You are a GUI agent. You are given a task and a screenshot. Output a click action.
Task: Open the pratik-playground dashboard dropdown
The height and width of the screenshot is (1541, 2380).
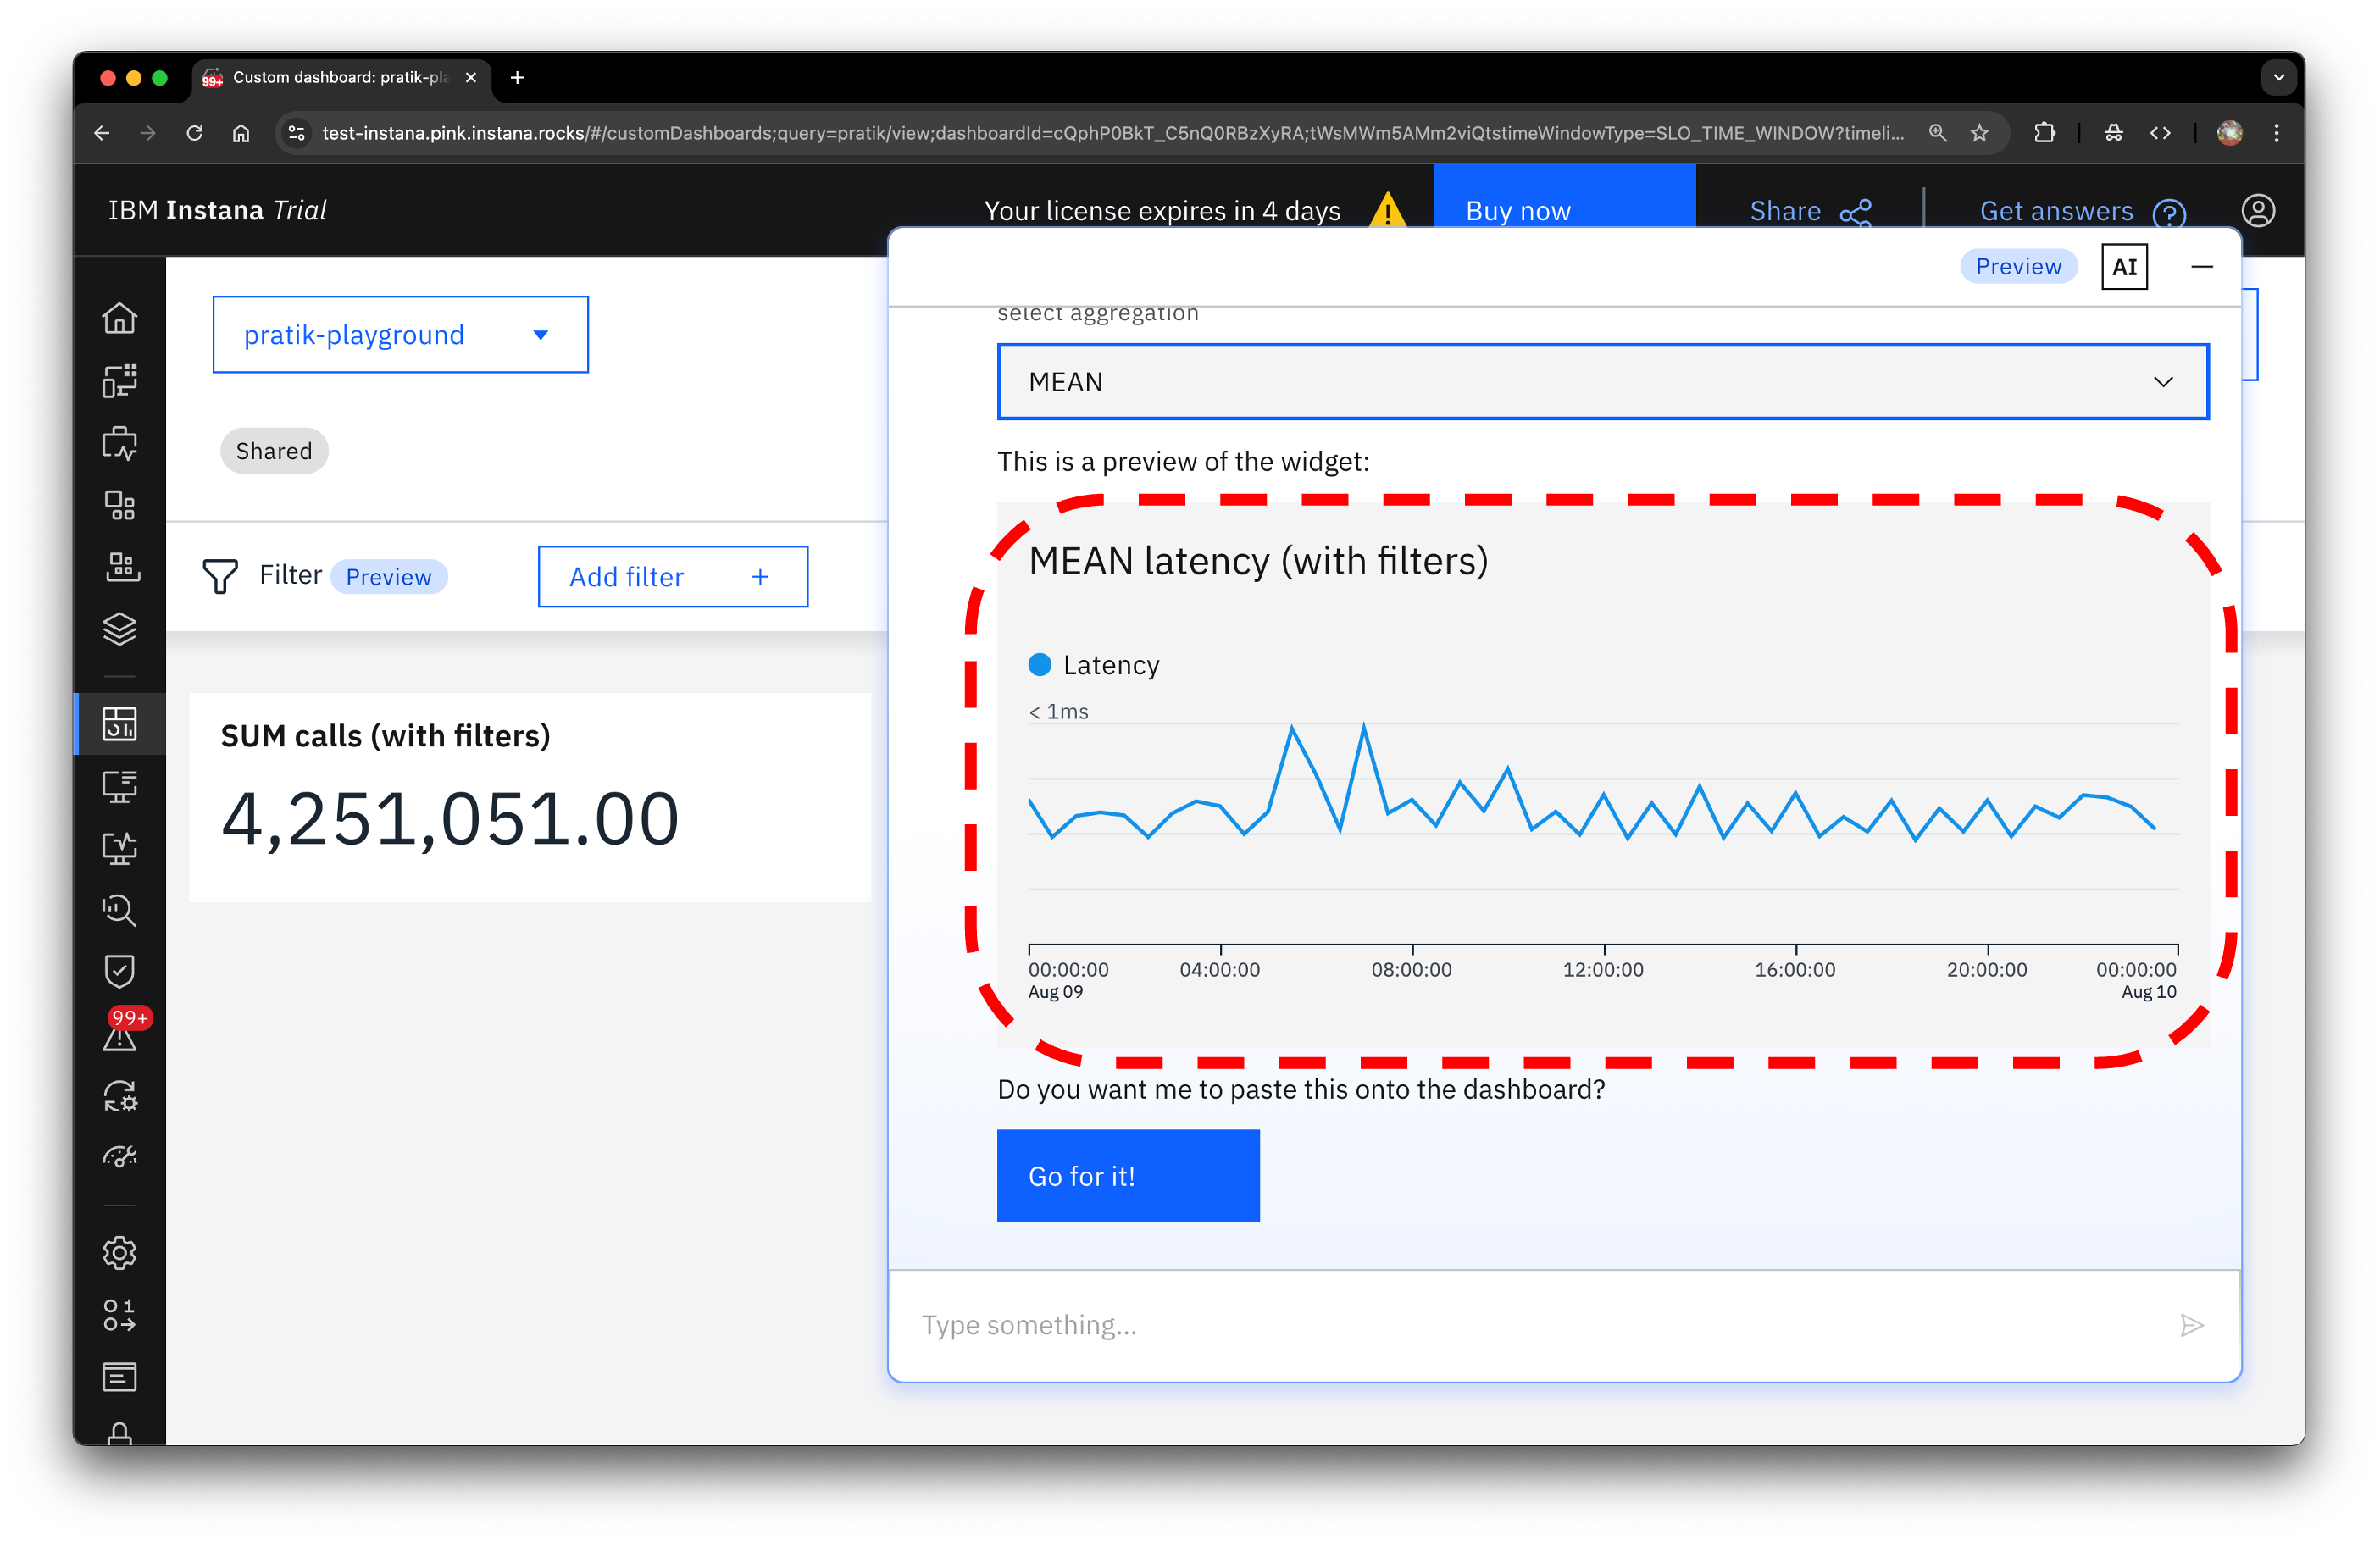coord(400,335)
